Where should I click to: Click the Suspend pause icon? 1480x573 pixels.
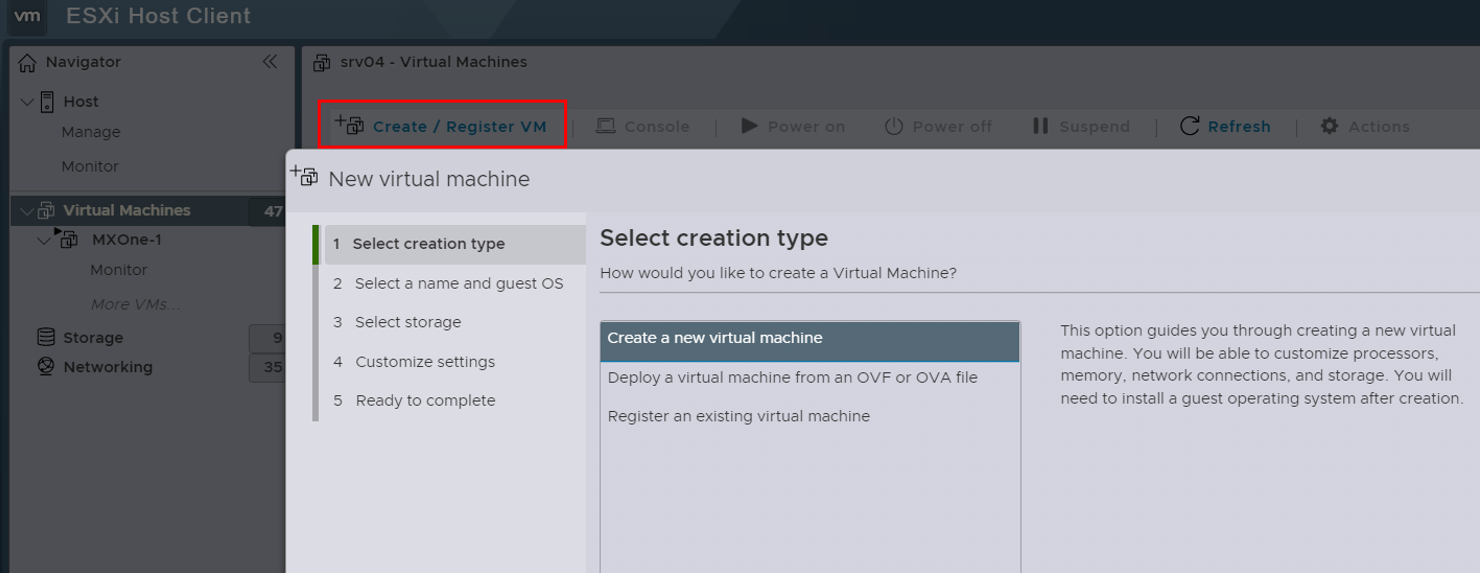pyautogui.click(x=1040, y=126)
